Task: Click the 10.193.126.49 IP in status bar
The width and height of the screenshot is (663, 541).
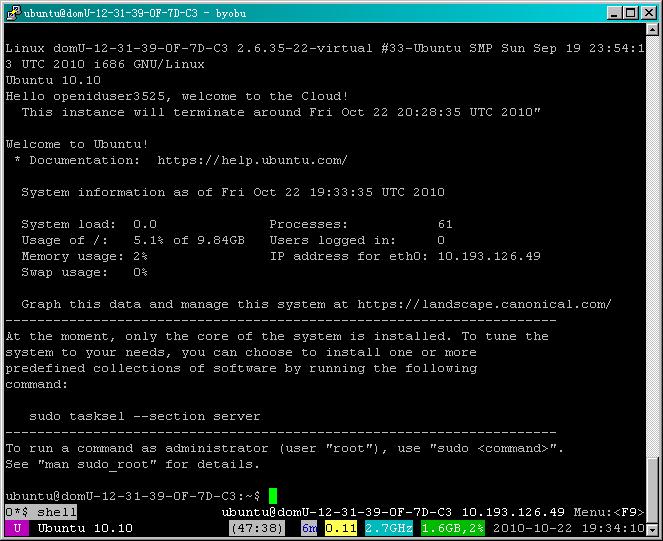Action: [x=513, y=512]
